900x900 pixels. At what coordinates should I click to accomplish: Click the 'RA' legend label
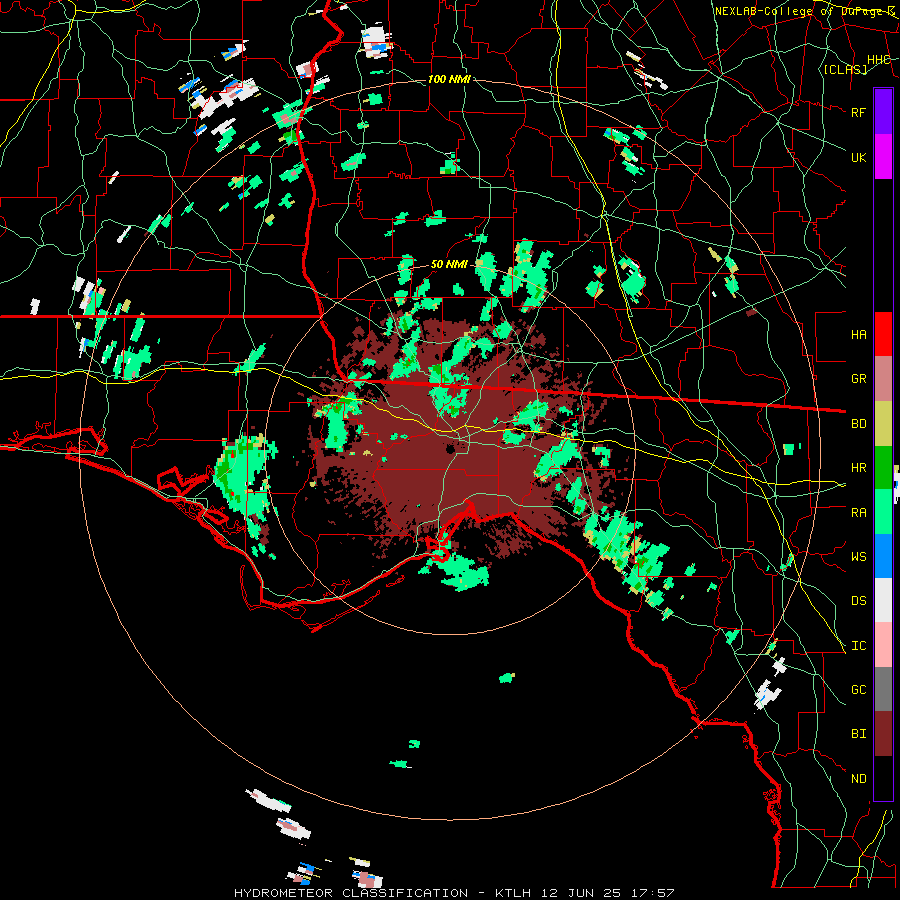coord(858,513)
